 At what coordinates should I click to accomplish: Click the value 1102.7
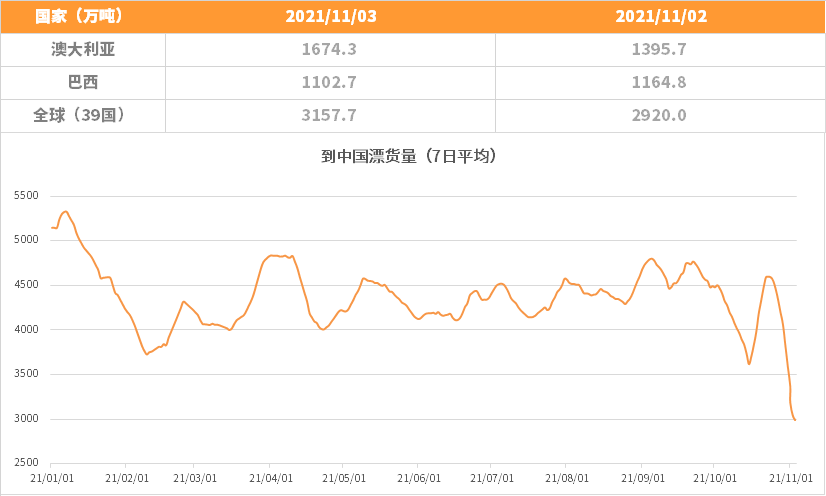click(x=329, y=82)
